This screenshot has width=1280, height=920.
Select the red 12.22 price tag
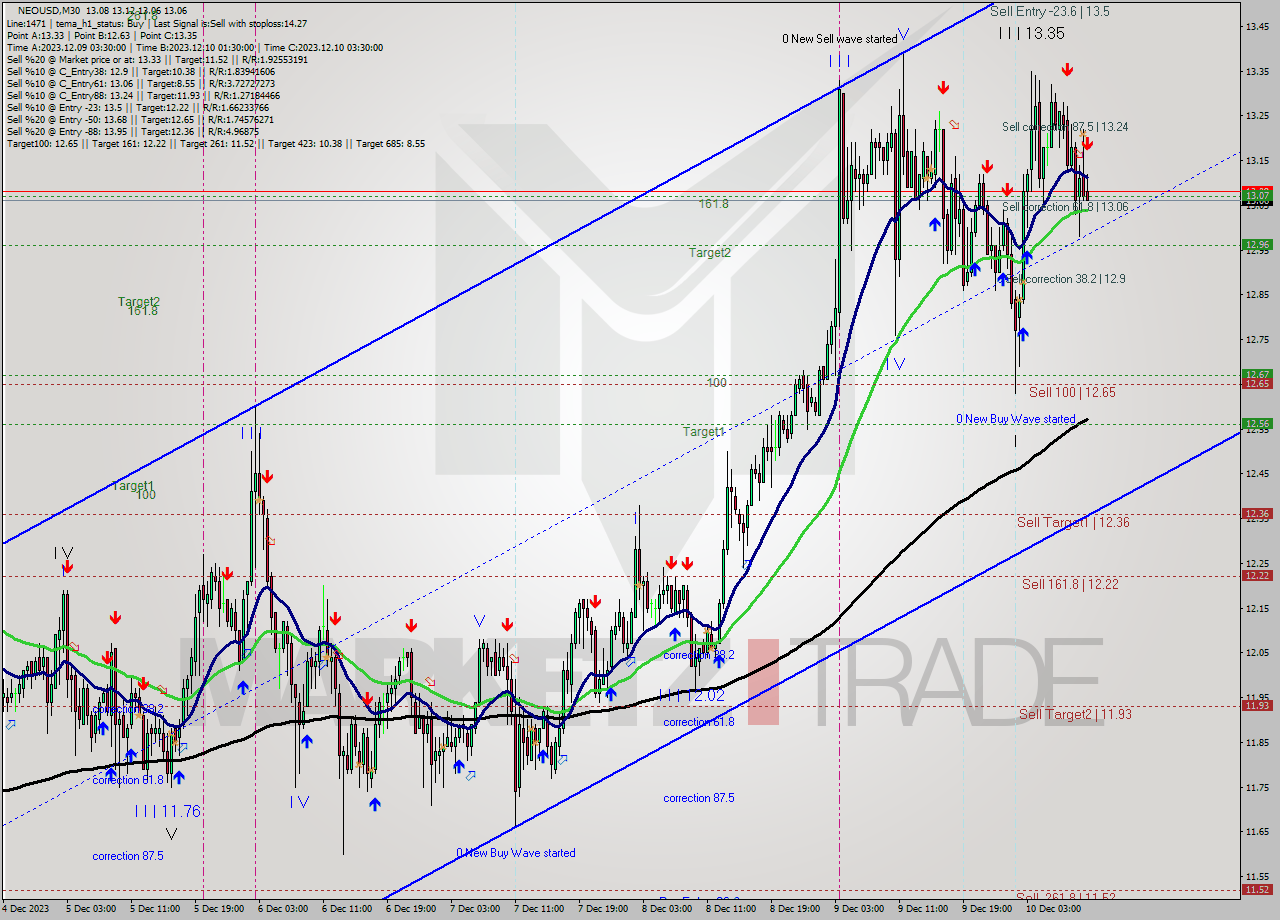tap(1257, 575)
